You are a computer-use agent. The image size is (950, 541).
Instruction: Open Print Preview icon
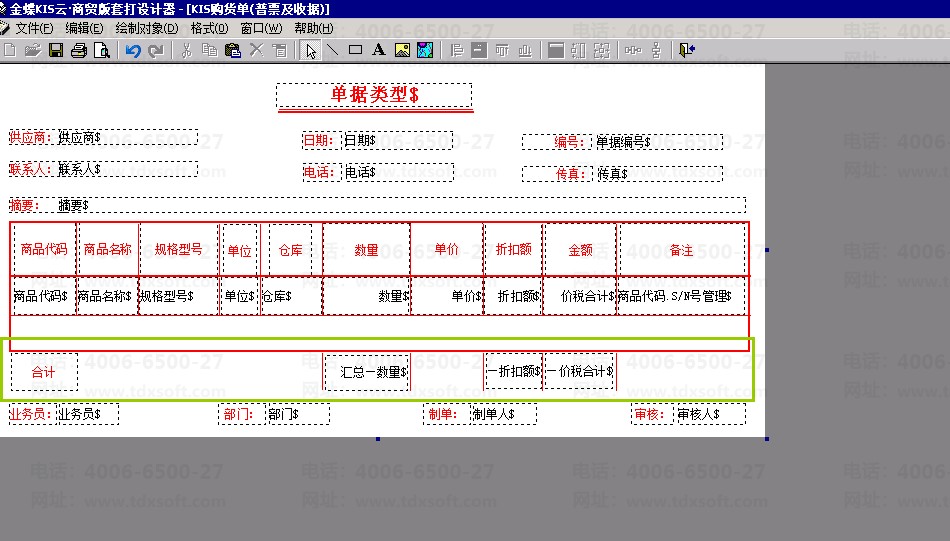[x=102, y=50]
